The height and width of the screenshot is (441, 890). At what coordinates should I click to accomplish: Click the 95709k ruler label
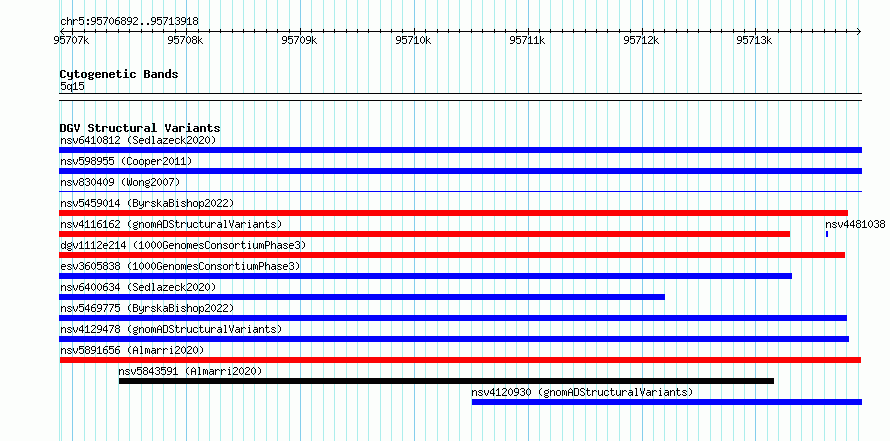(x=299, y=40)
